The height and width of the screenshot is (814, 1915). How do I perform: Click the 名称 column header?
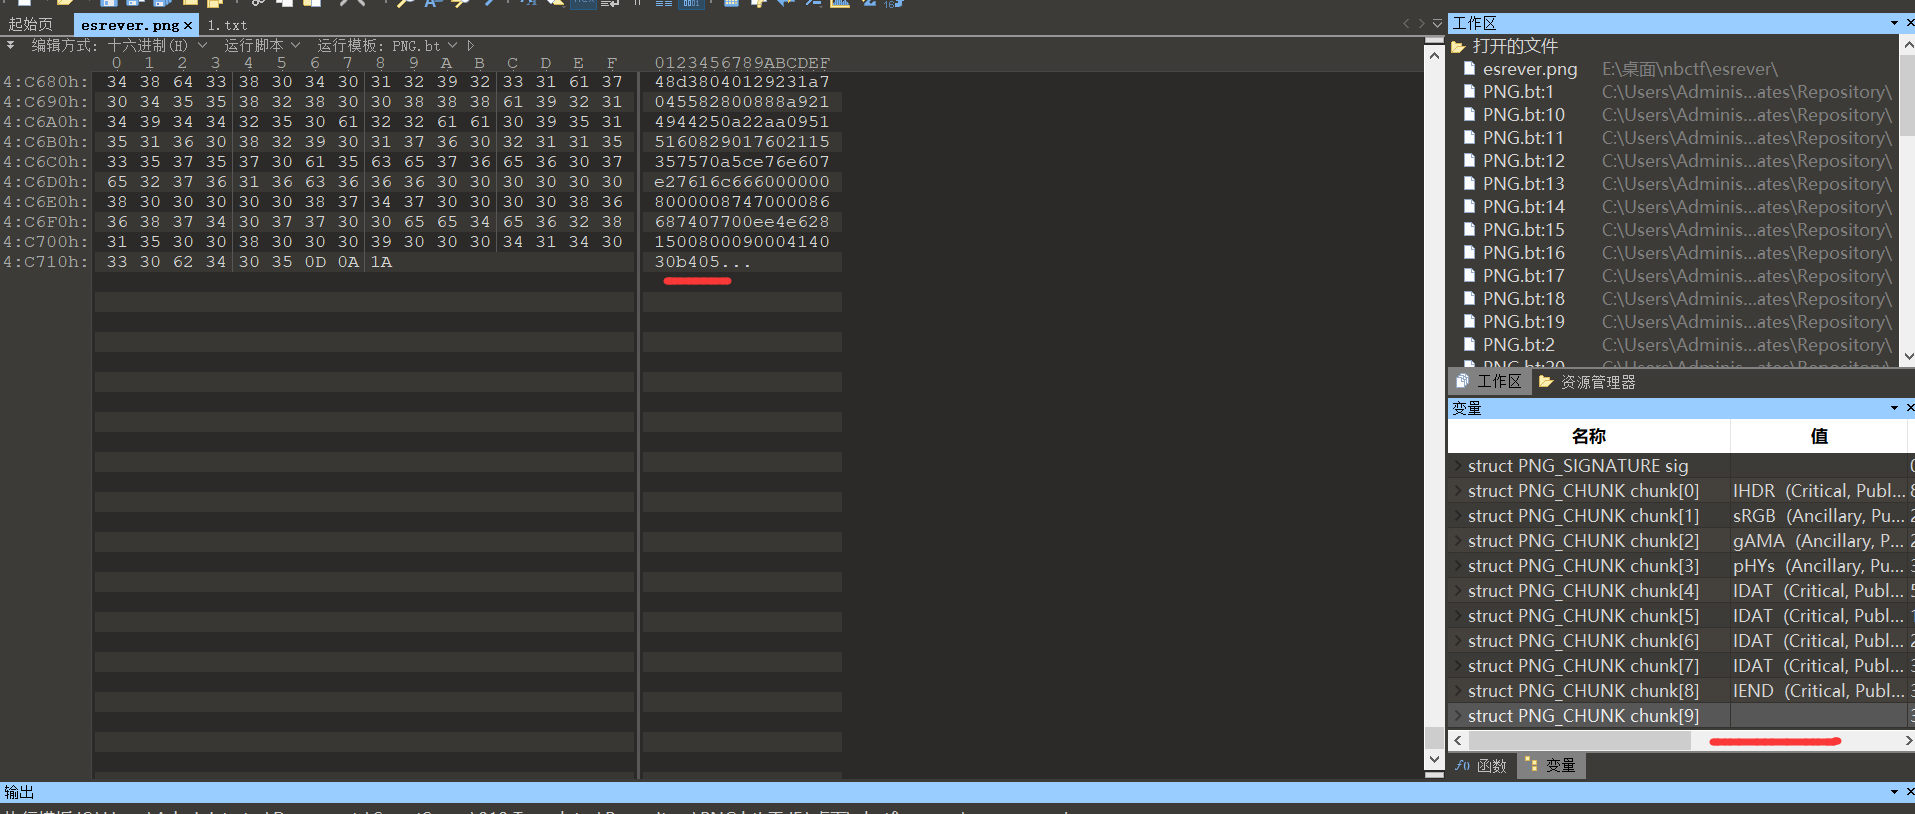pos(1589,436)
